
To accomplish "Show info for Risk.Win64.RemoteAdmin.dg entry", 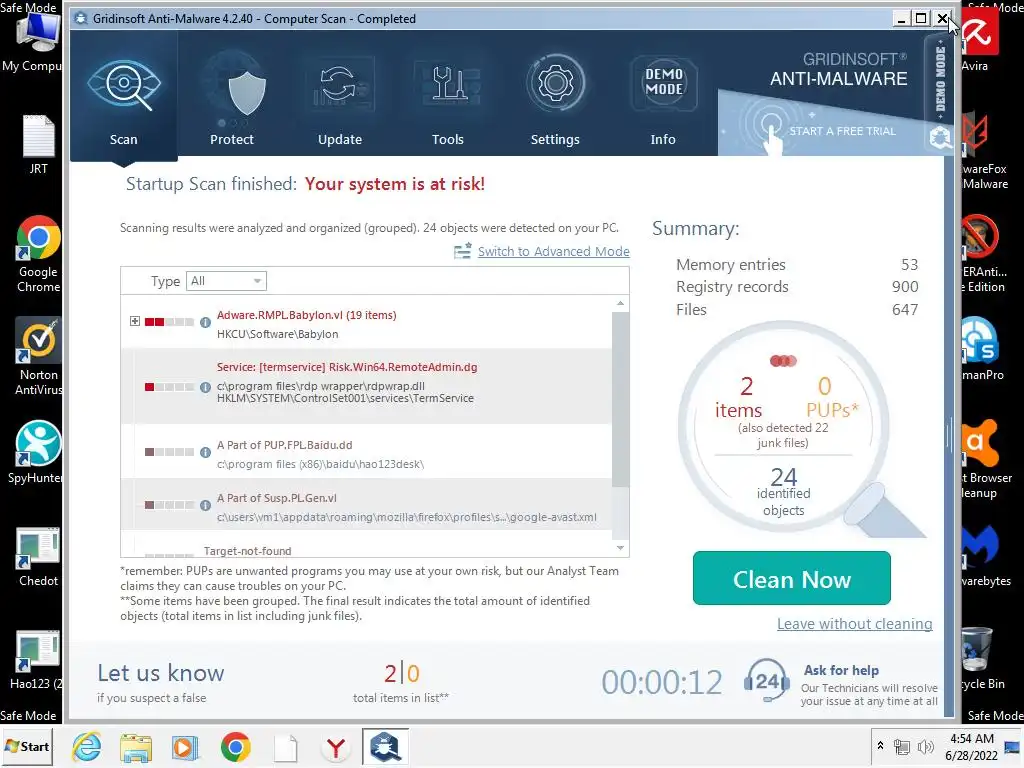I will (x=205, y=387).
